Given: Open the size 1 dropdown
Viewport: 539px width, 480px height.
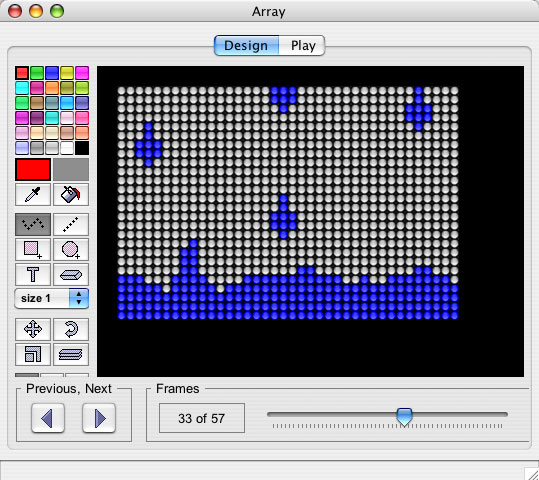Looking at the screenshot, I should 52,298.
